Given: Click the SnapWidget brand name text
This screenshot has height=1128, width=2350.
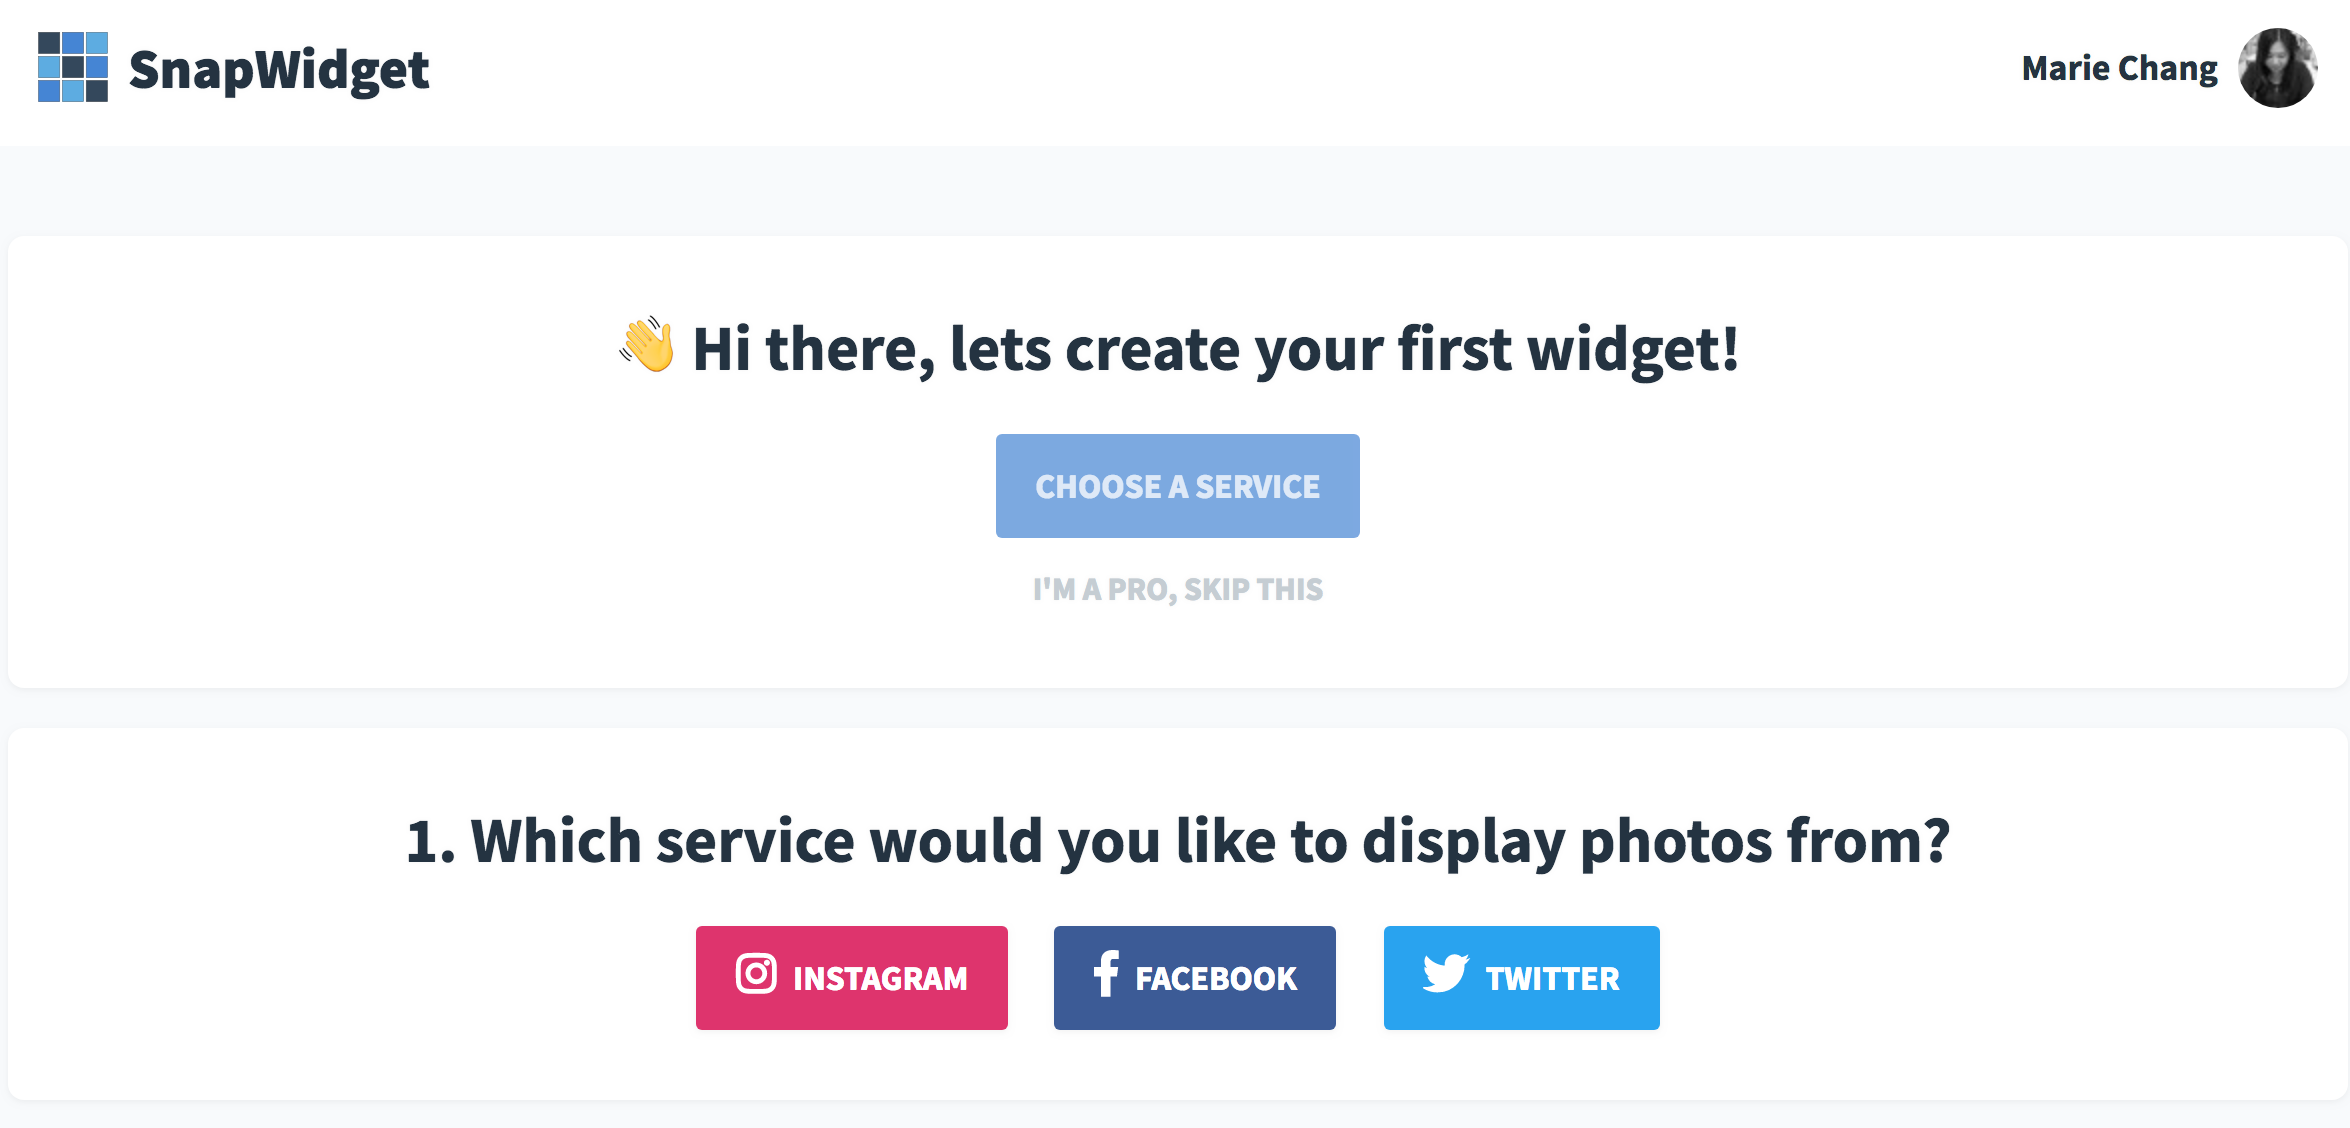Looking at the screenshot, I should coord(279,70).
